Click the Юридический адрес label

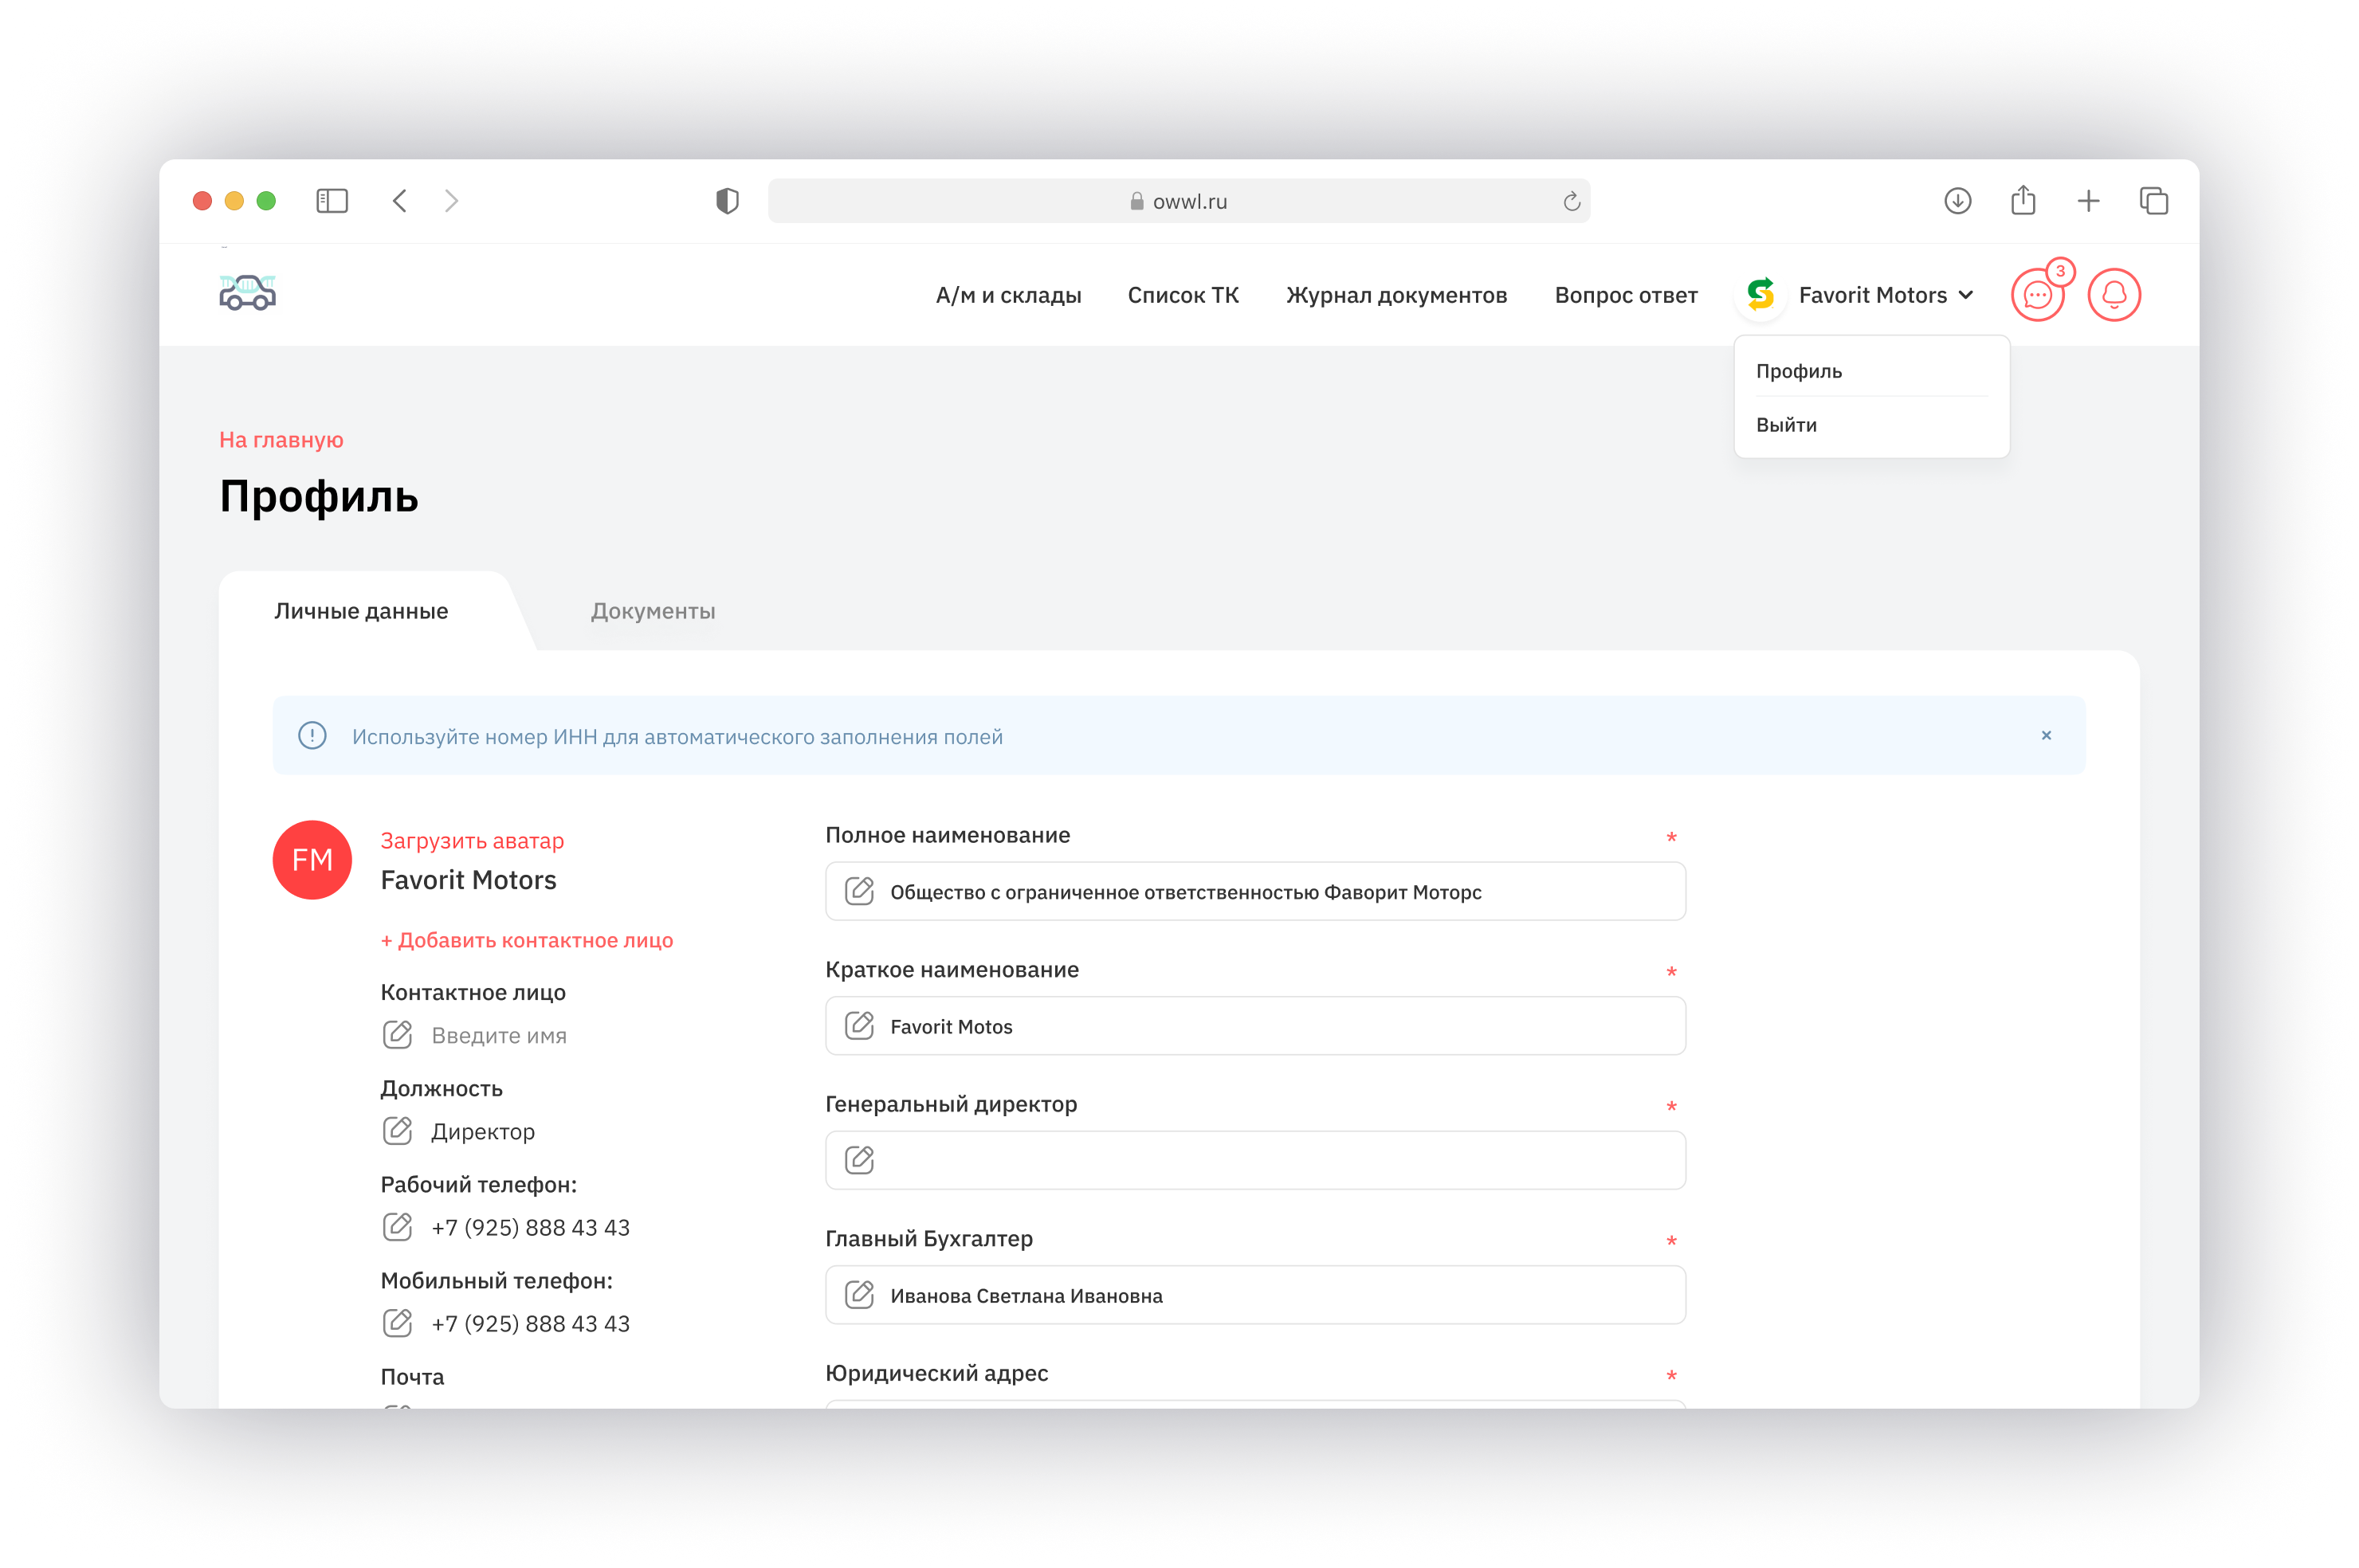(936, 1373)
